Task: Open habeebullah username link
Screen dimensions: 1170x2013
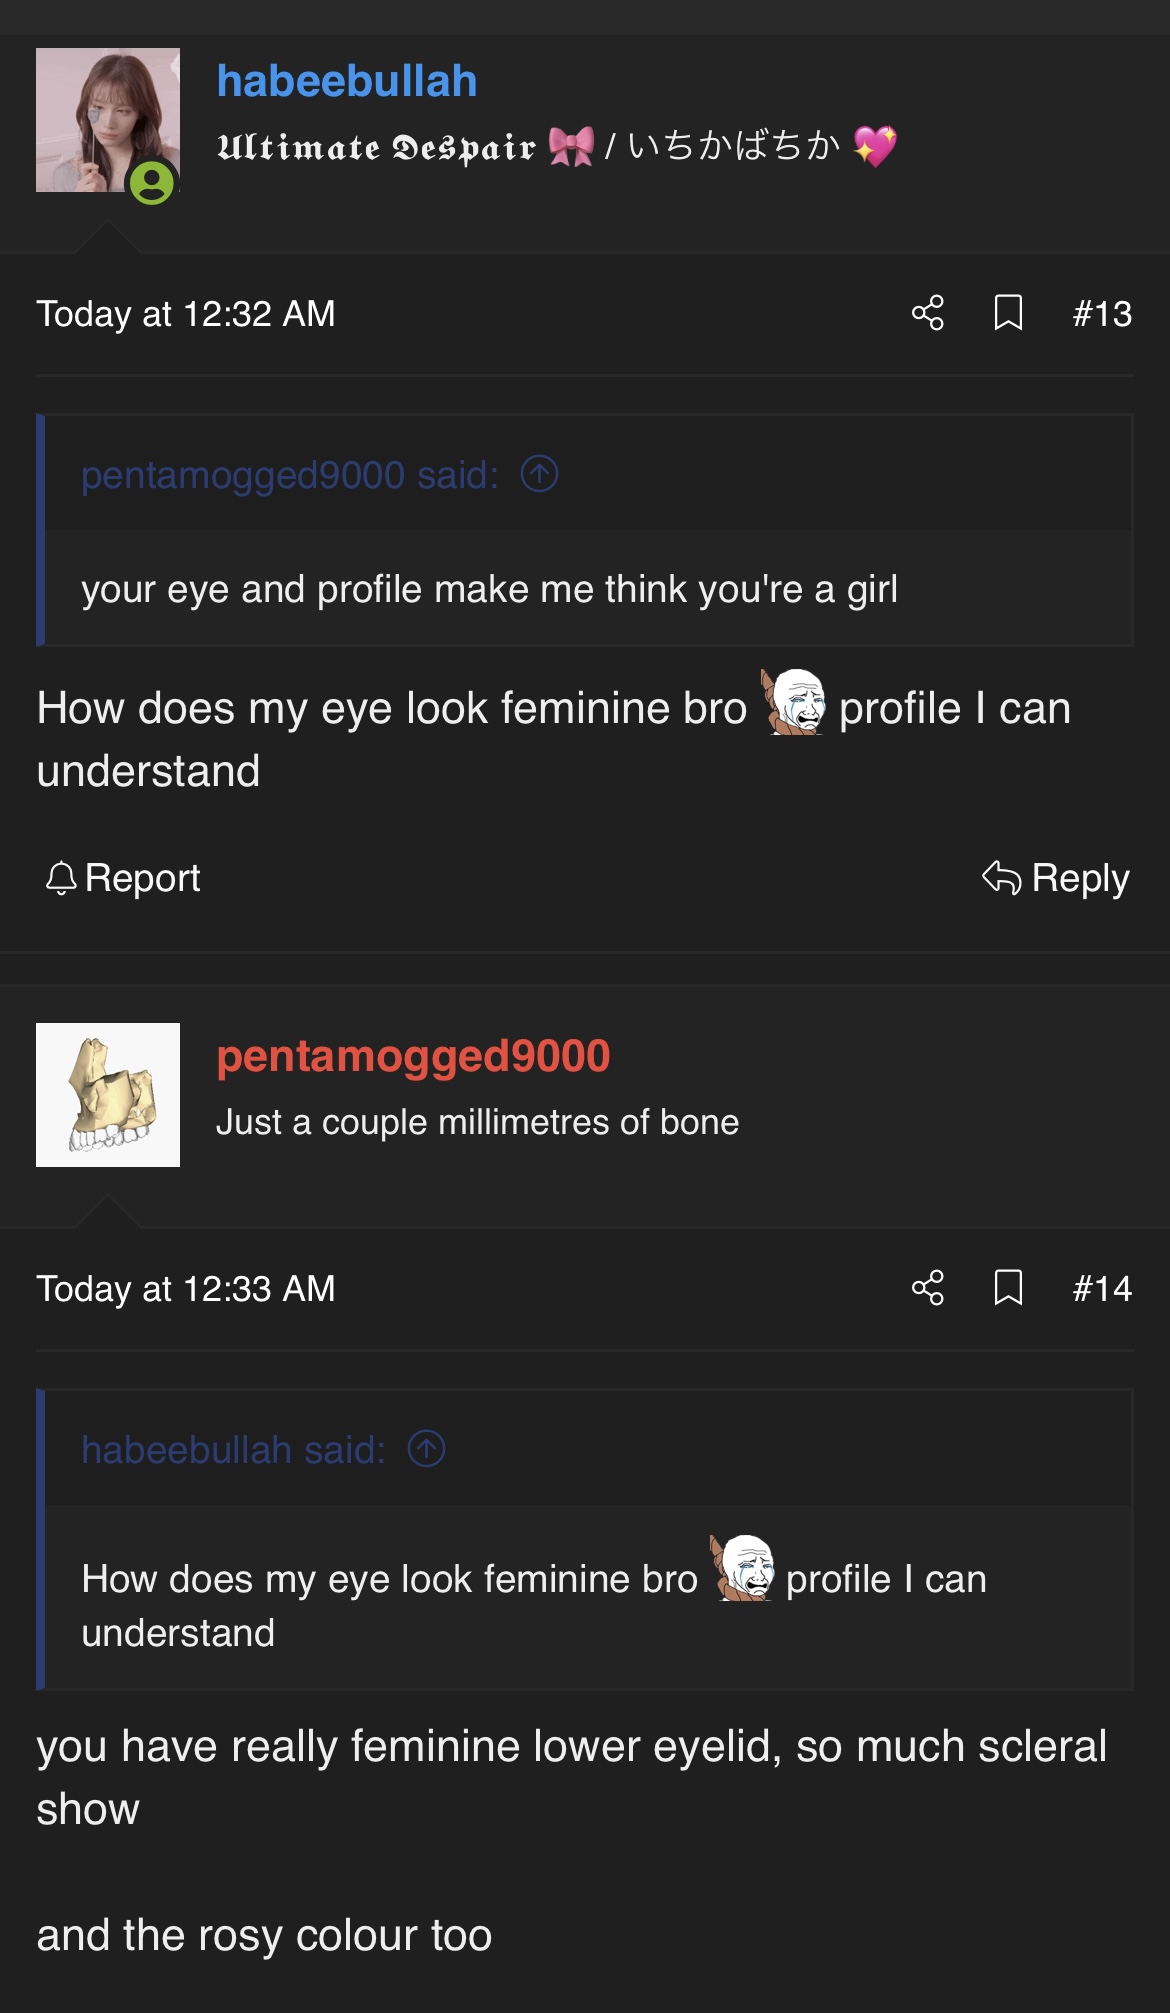Action: [347, 82]
